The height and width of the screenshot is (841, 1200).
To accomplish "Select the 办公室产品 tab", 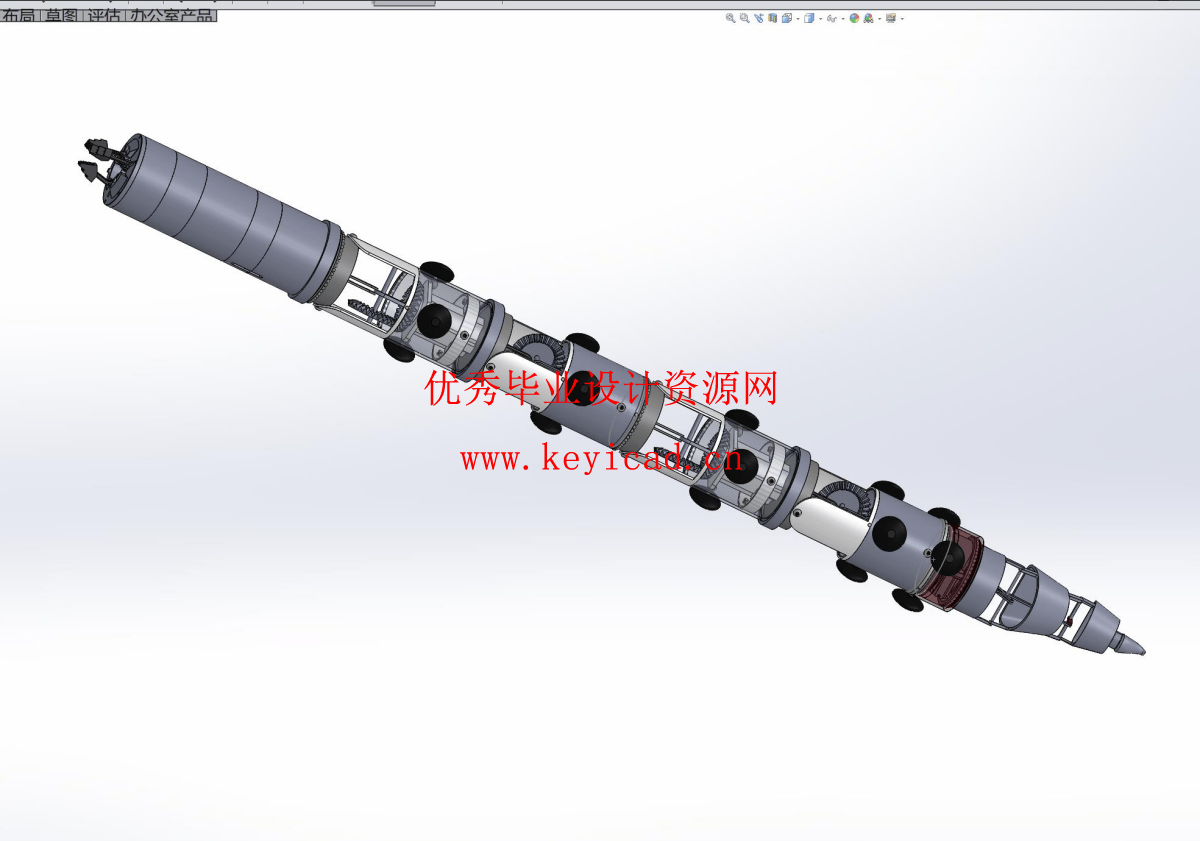I will pyautogui.click(x=171, y=16).
